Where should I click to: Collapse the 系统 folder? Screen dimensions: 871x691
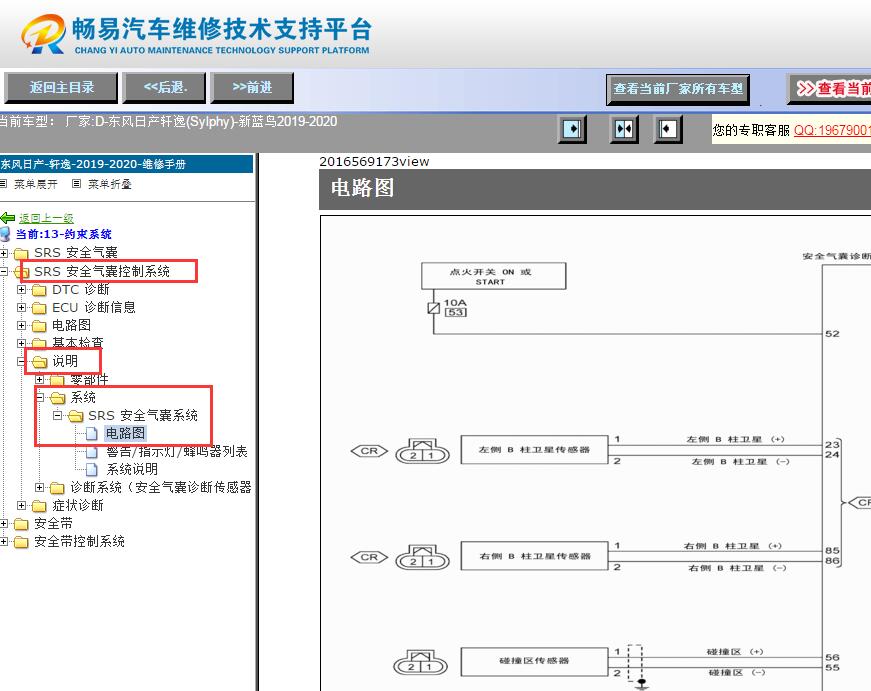39,397
